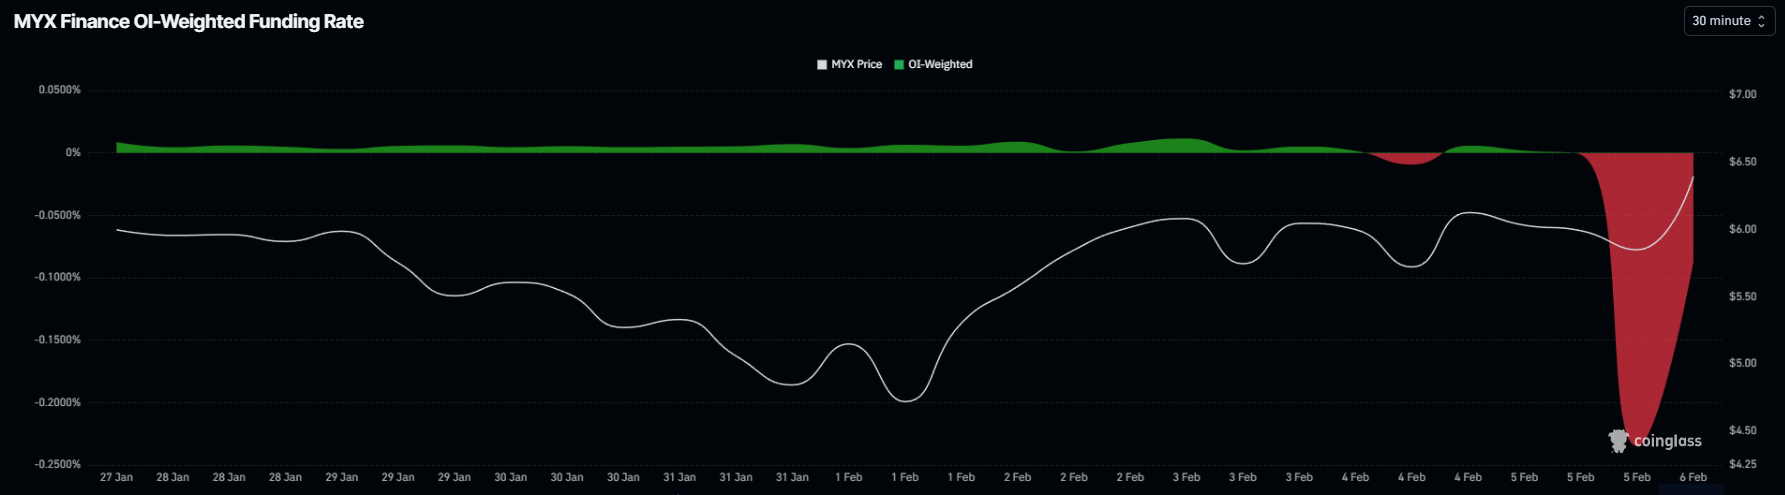
Task: Click the $5.00 price axis label
Action: coord(1742,363)
